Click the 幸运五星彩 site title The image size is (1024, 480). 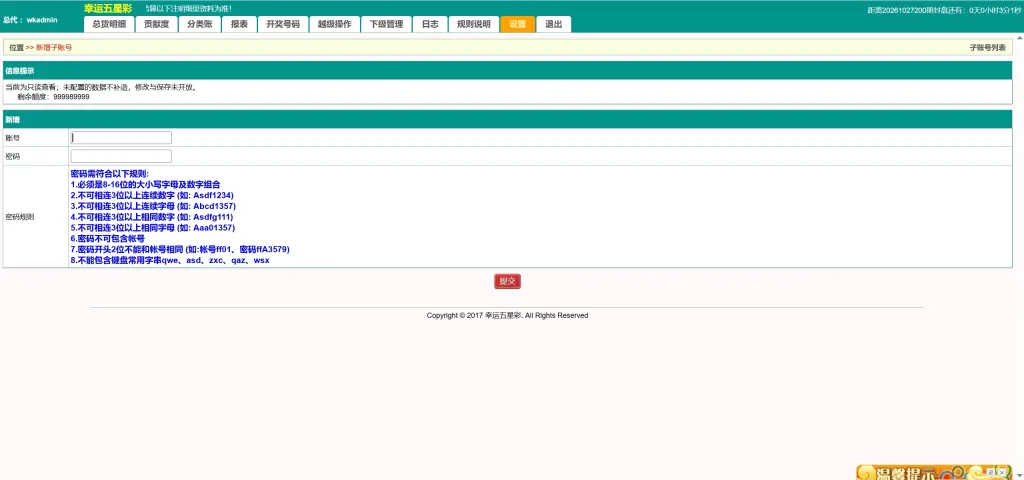click(108, 8)
